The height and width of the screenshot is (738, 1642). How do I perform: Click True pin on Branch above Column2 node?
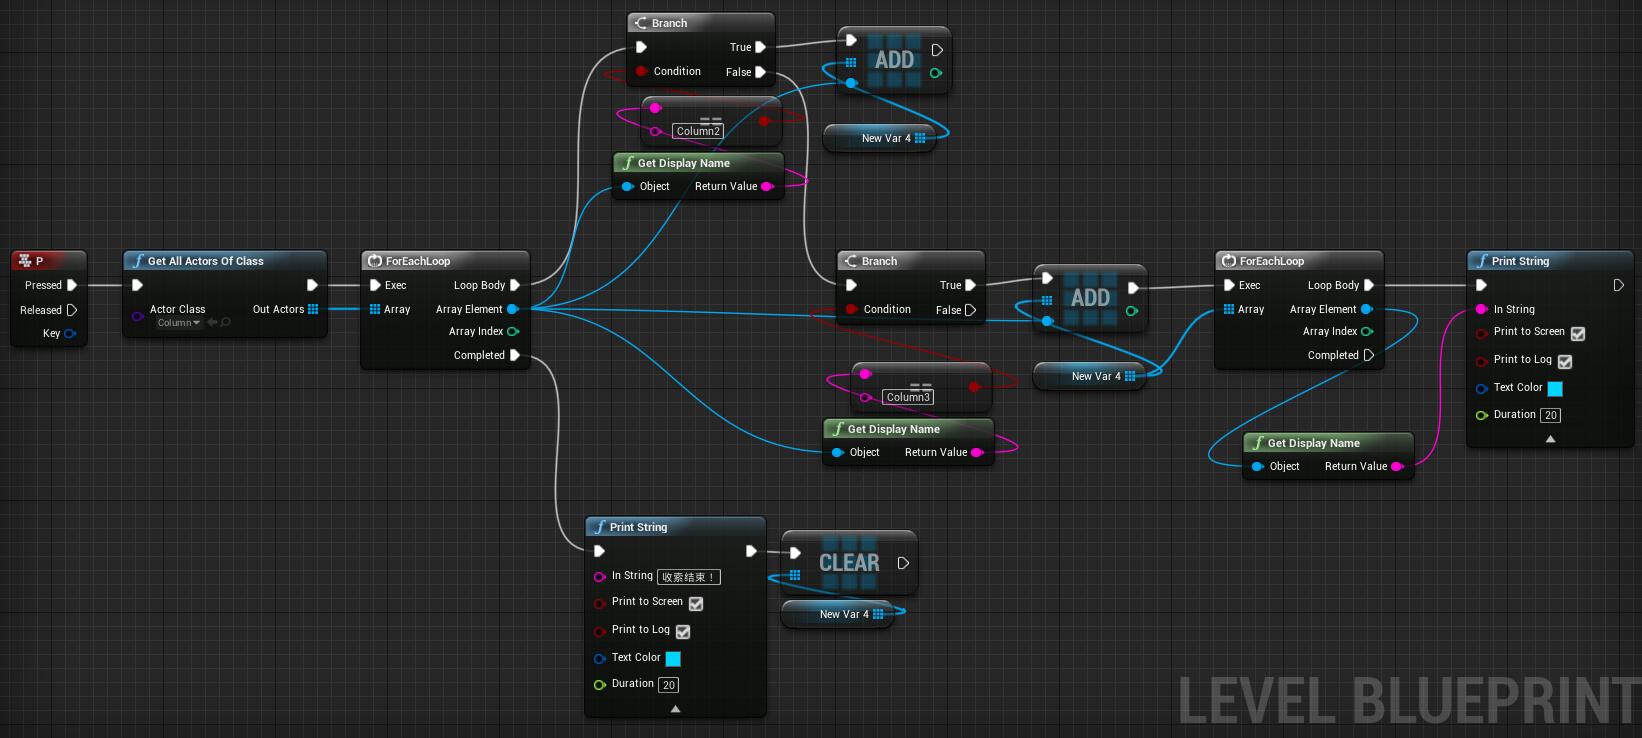761,47
